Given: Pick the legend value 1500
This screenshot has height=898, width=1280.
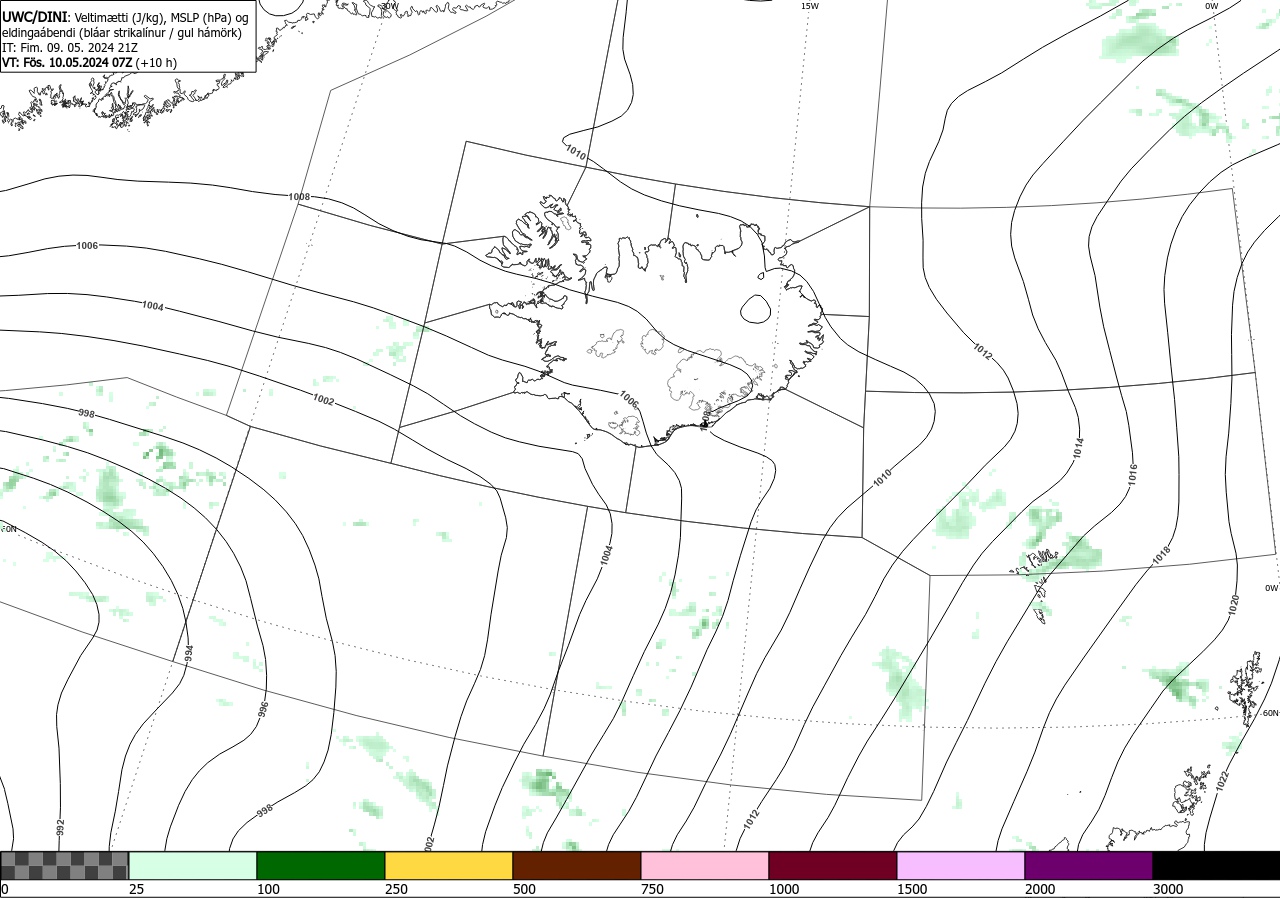Looking at the screenshot, I should (x=912, y=889).
